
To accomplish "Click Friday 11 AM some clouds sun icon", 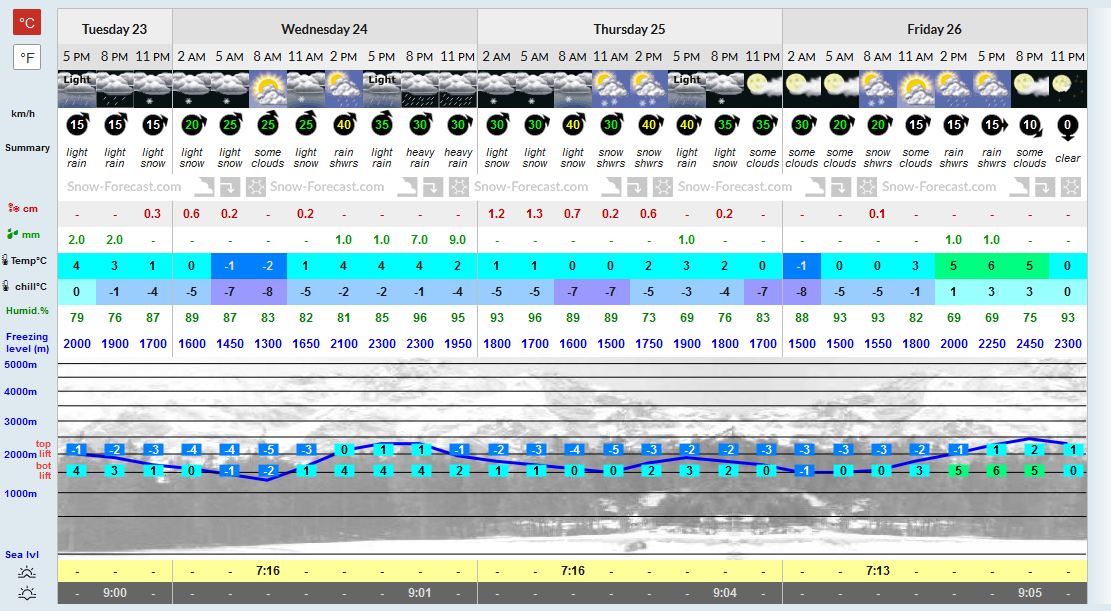I will click(x=915, y=89).
